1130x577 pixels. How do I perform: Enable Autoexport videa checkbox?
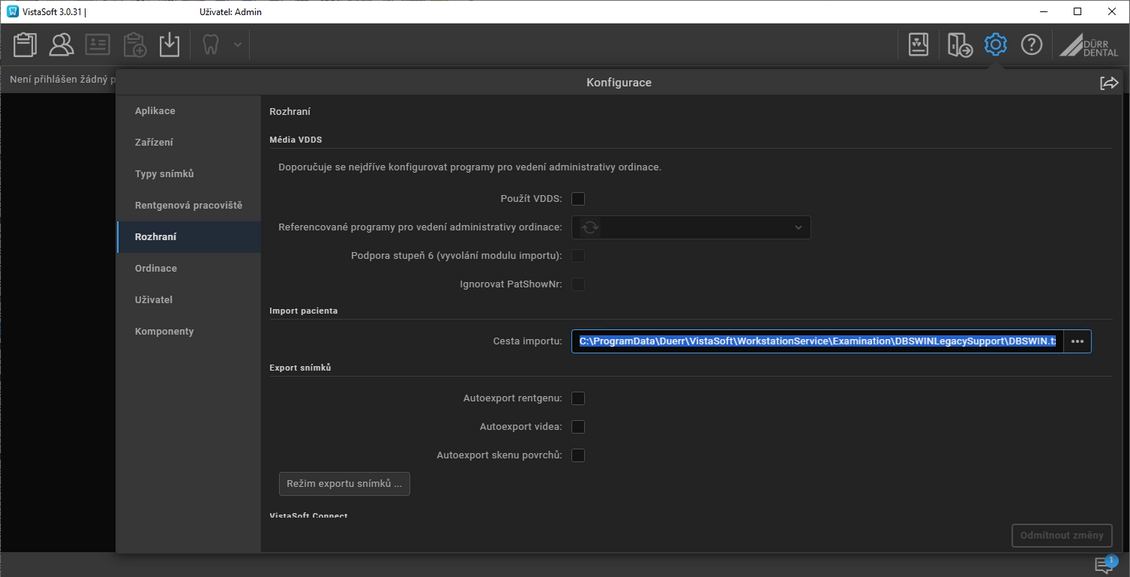578,427
